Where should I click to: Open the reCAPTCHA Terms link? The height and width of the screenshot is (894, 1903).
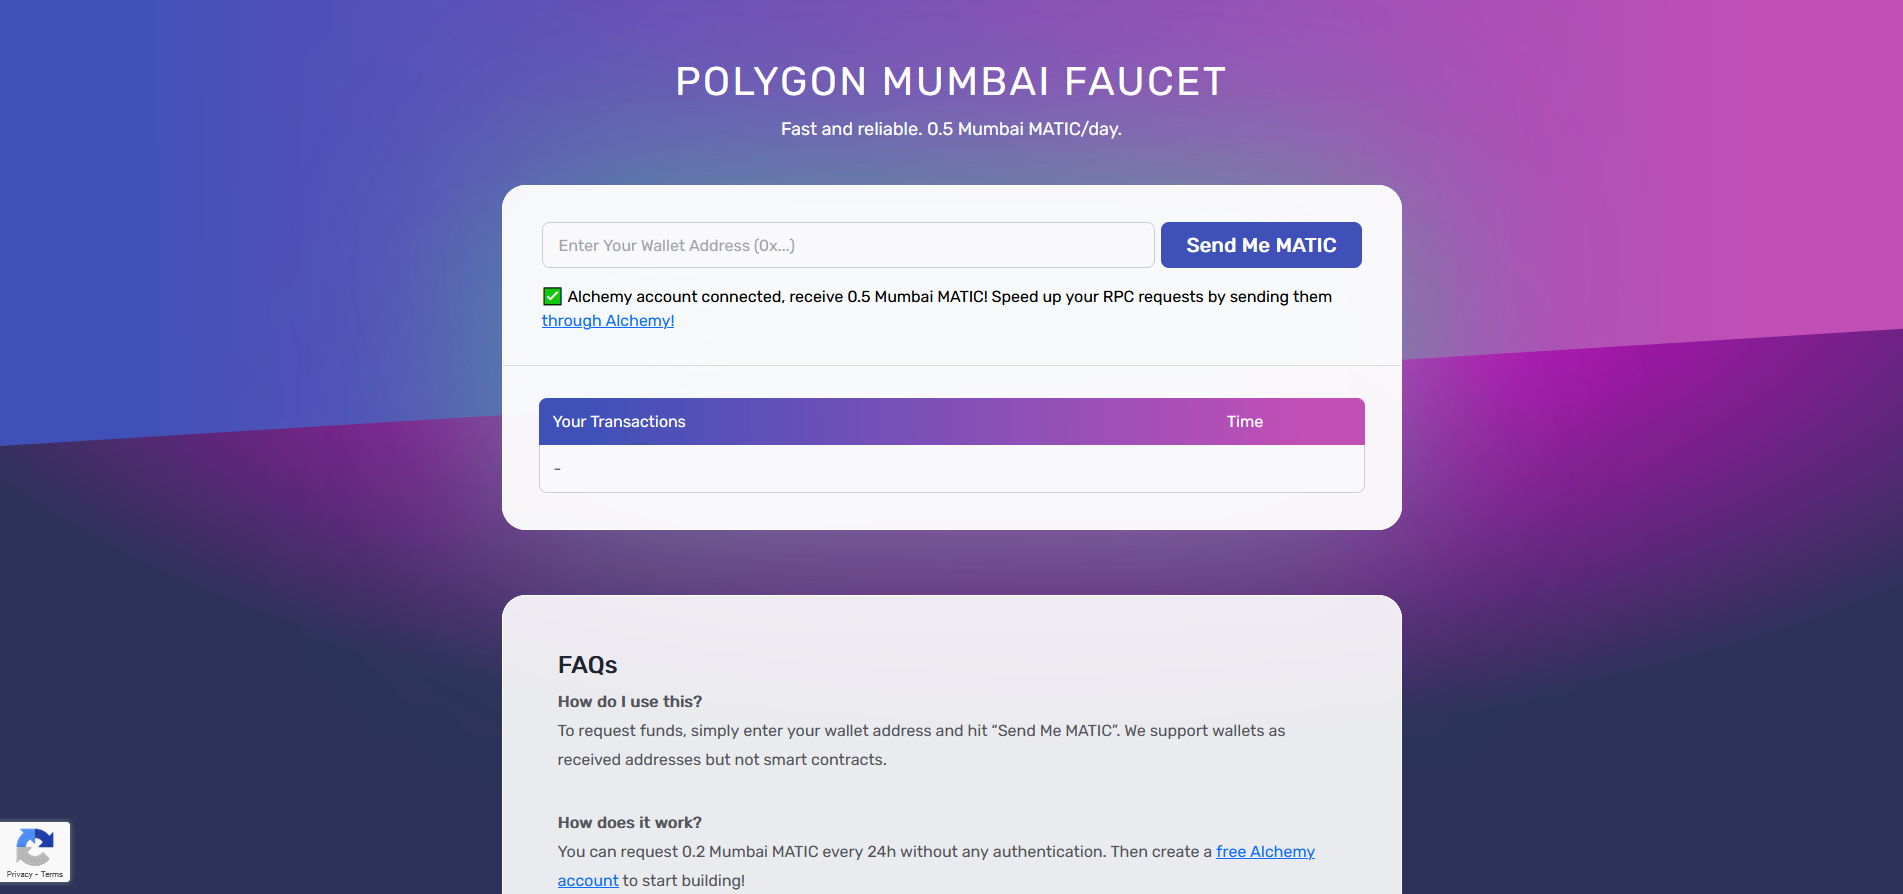click(52, 874)
